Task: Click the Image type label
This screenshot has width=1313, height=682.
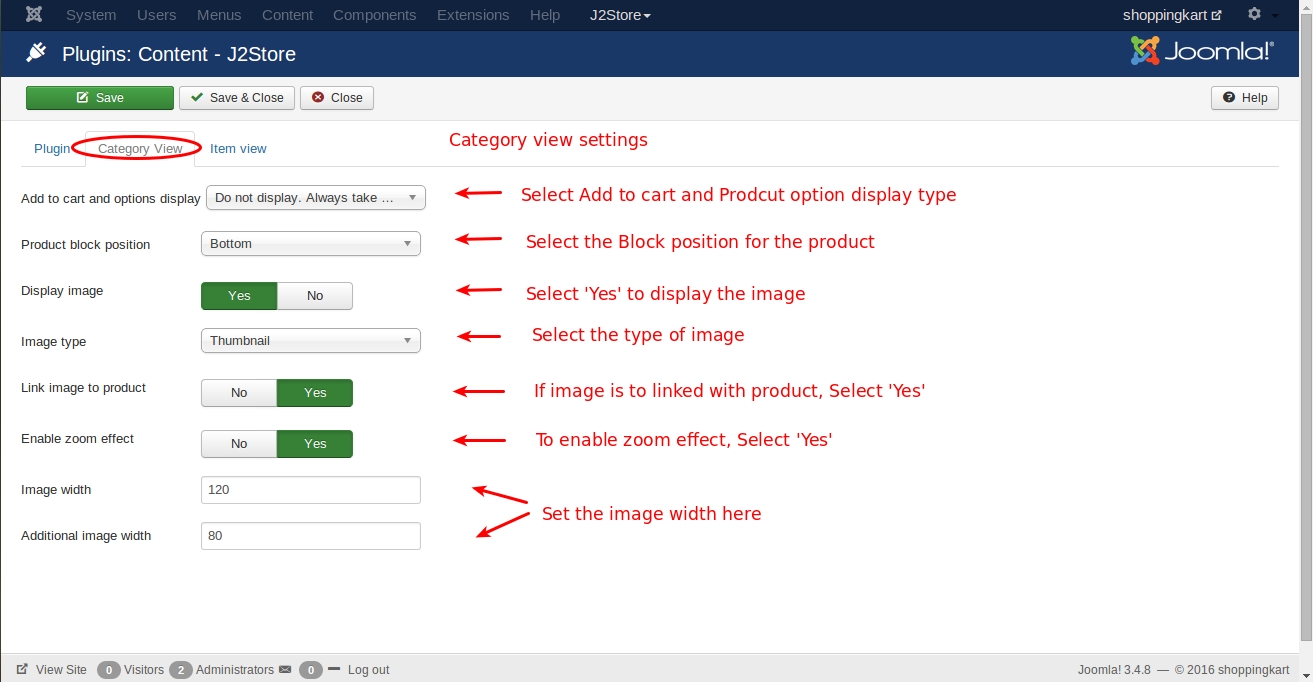Action: [54, 342]
